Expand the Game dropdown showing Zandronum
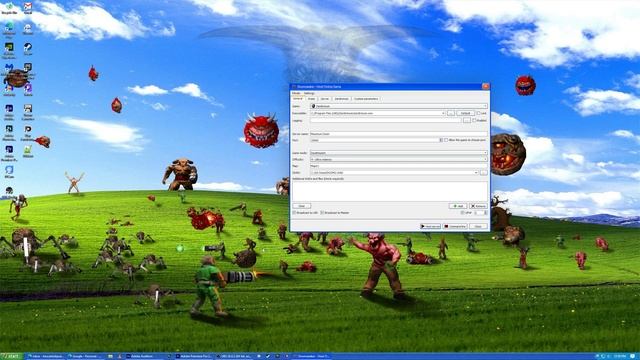The width and height of the screenshot is (640, 360). pyautogui.click(x=399, y=106)
